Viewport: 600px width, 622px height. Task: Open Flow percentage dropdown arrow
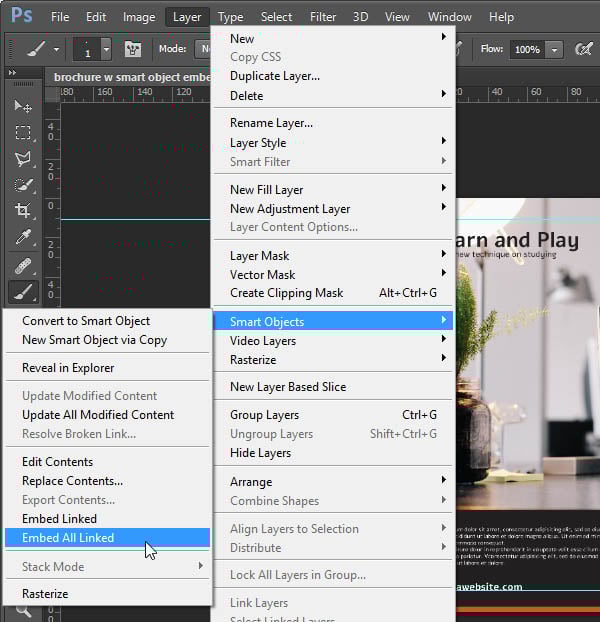tap(554, 50)
